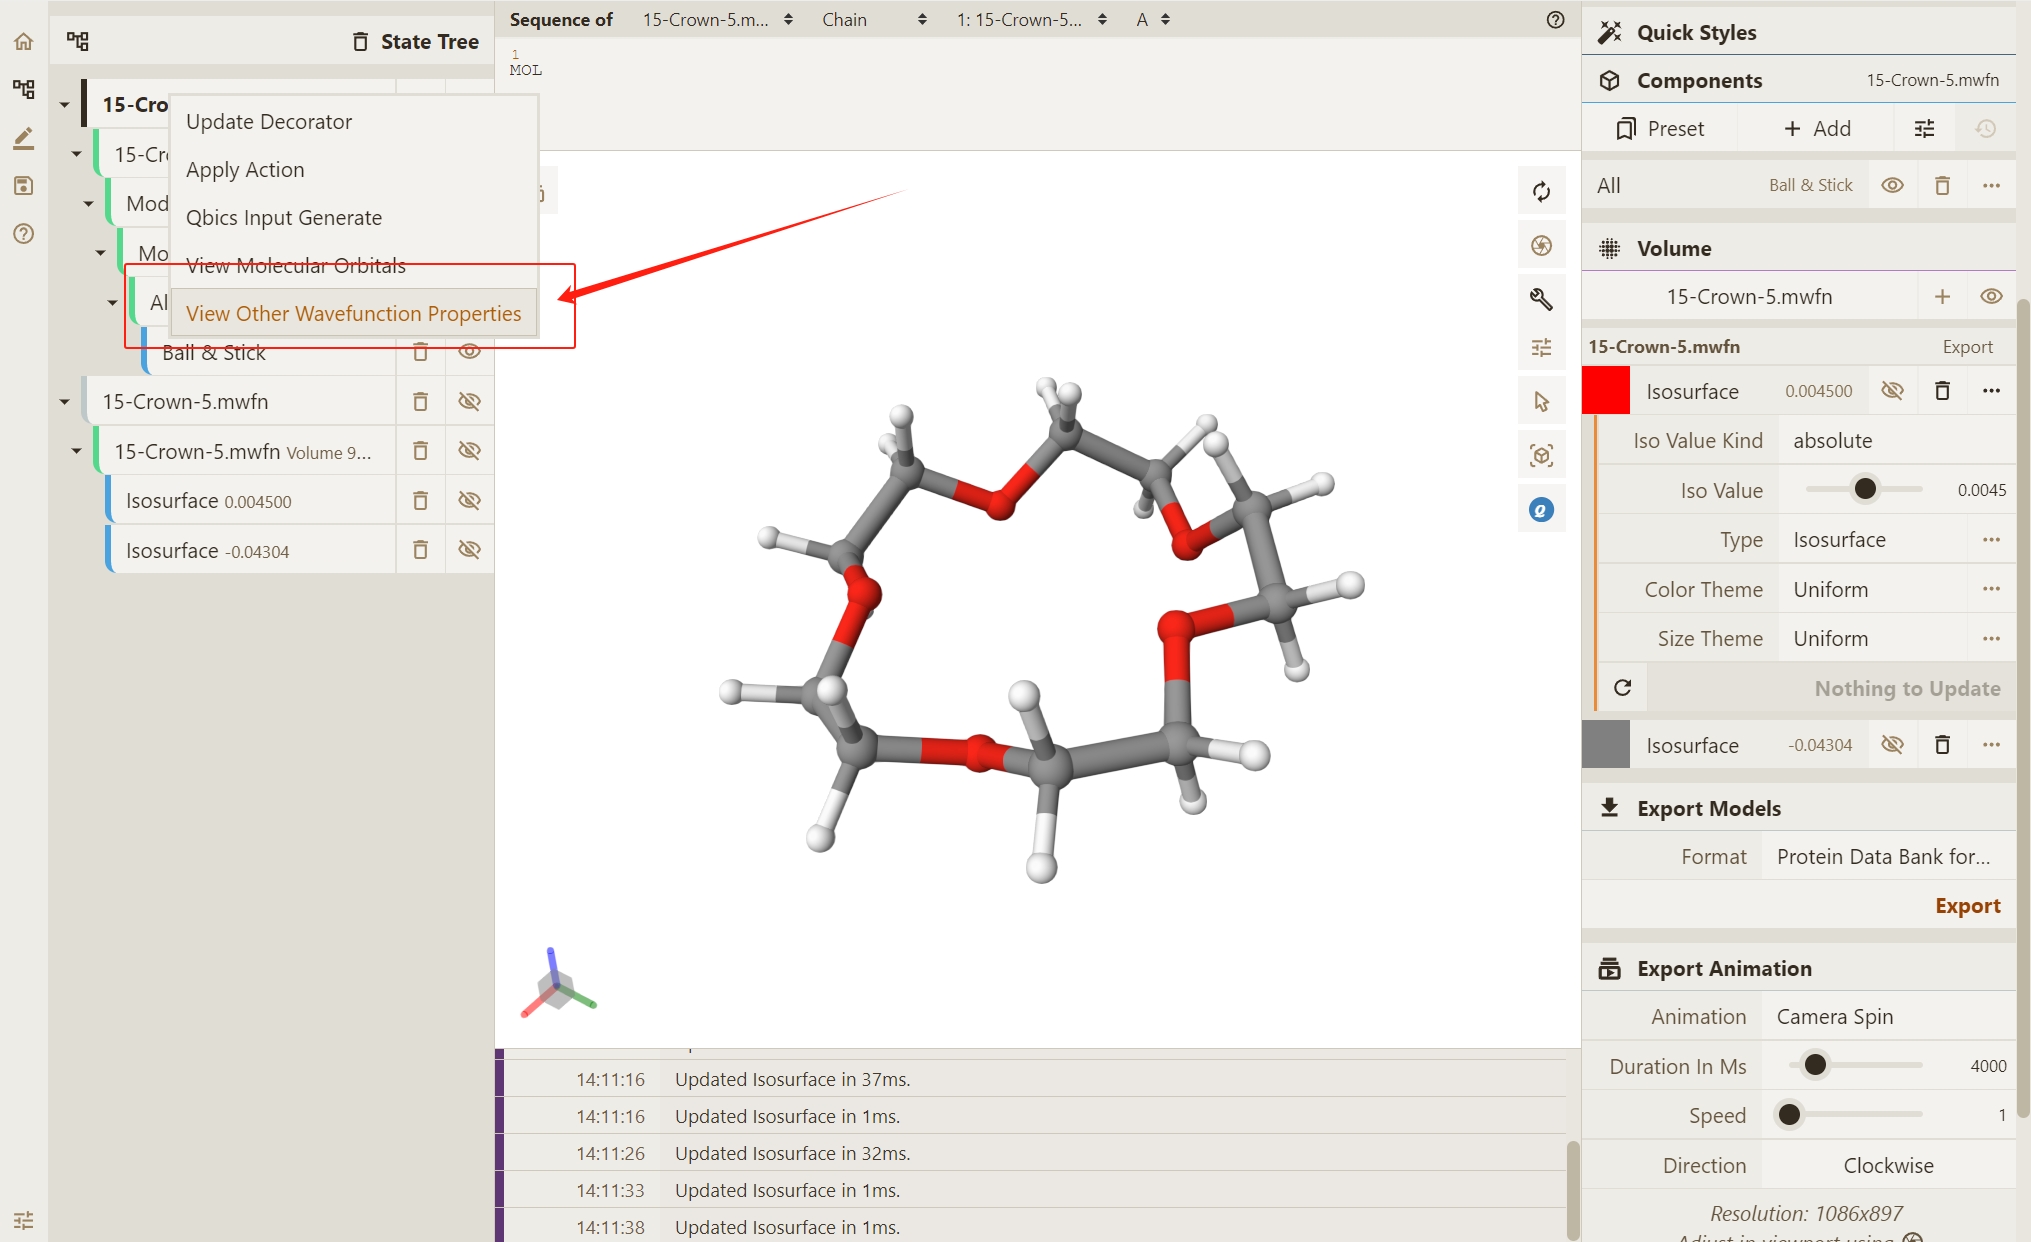Click the screenshot/snapshot aperture icon
This screenshot has width=2031, height=1242.
pyautogui.click(x=1541, y=246)
